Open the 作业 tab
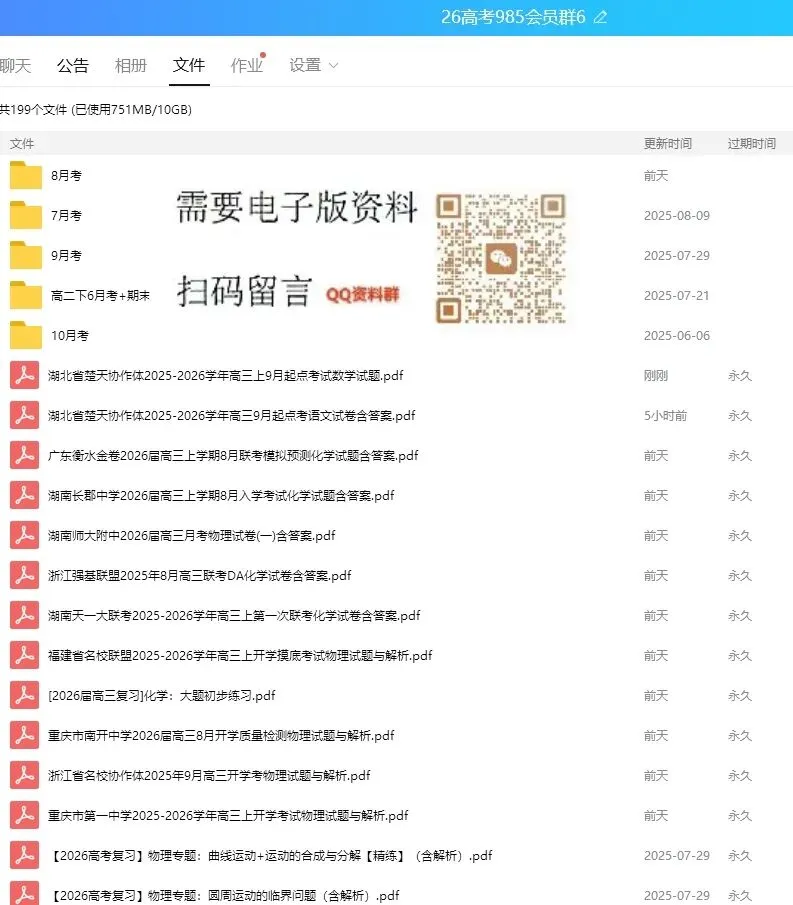This screenshot has height=905, width=793. click(x=247, y=65)
